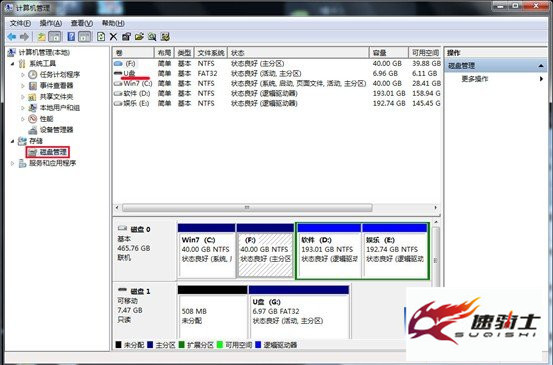Select the U盘 volume row
Screen dimensions: 553x365
click(x=277, y=74)
